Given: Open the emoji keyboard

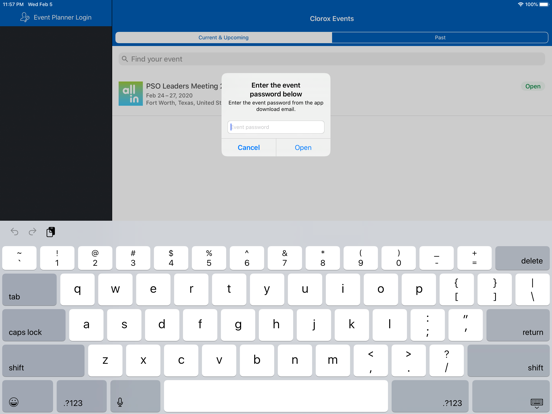Looking at the screenshot, I should 27,396.
